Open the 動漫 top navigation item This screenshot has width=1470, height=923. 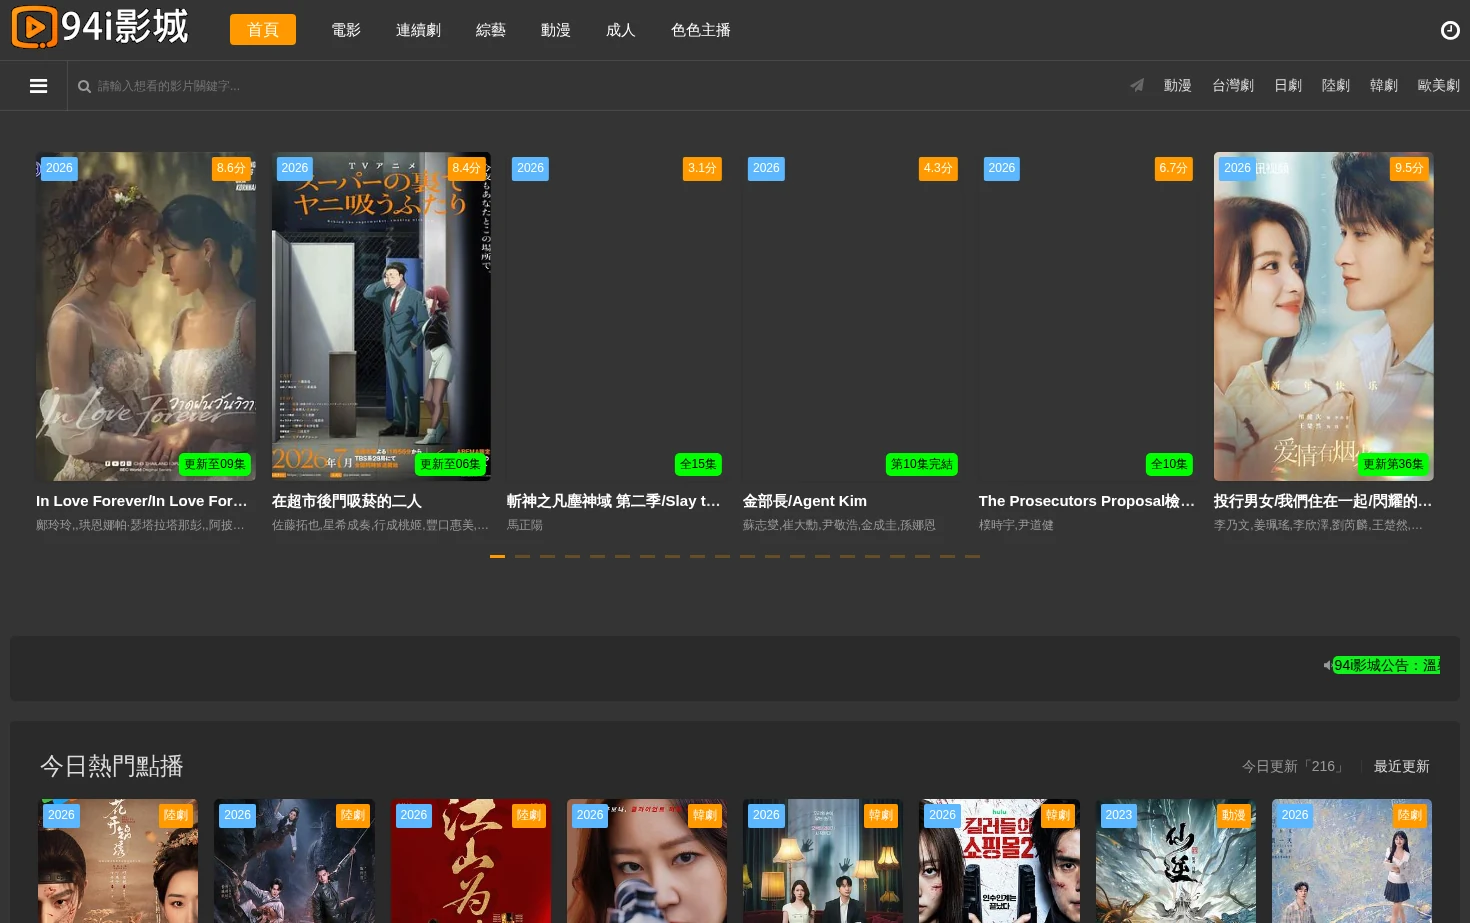556,30
